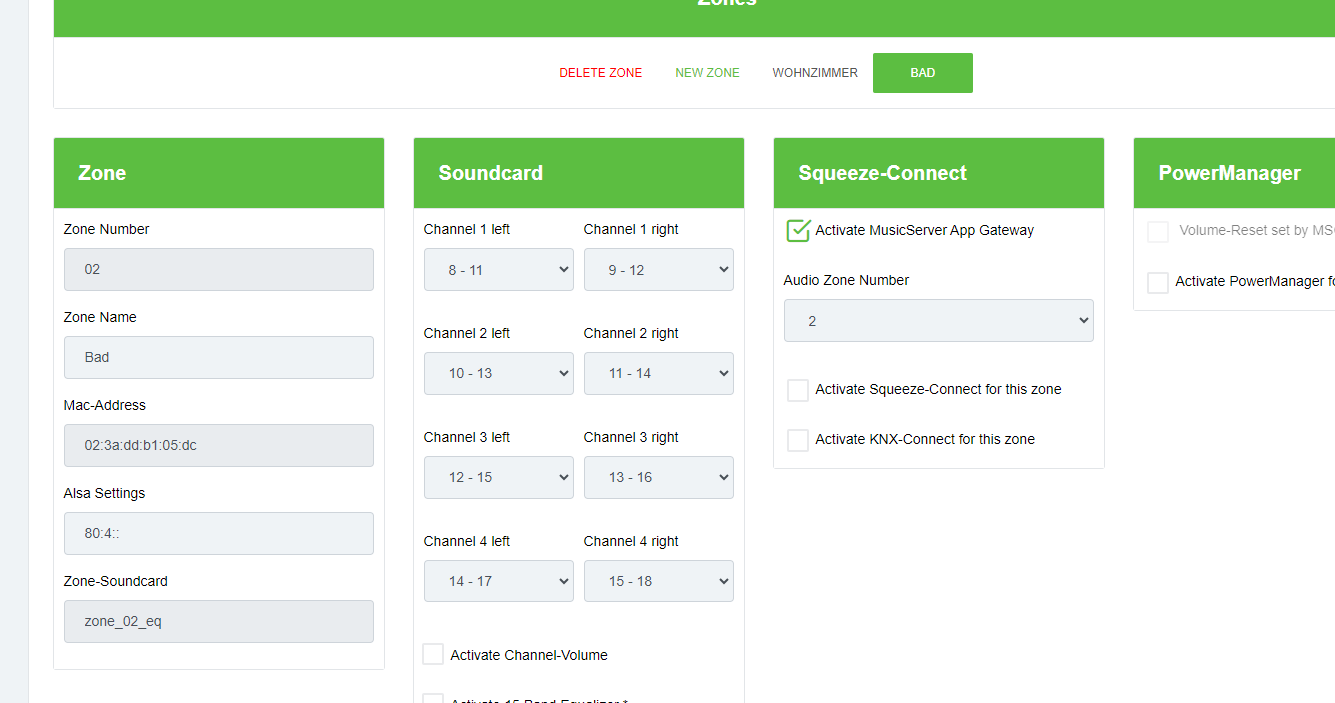This screenshot has width=1335, height=703.
Task: Open Audio Zone Number dropdown
Action: tap(938, 321)
